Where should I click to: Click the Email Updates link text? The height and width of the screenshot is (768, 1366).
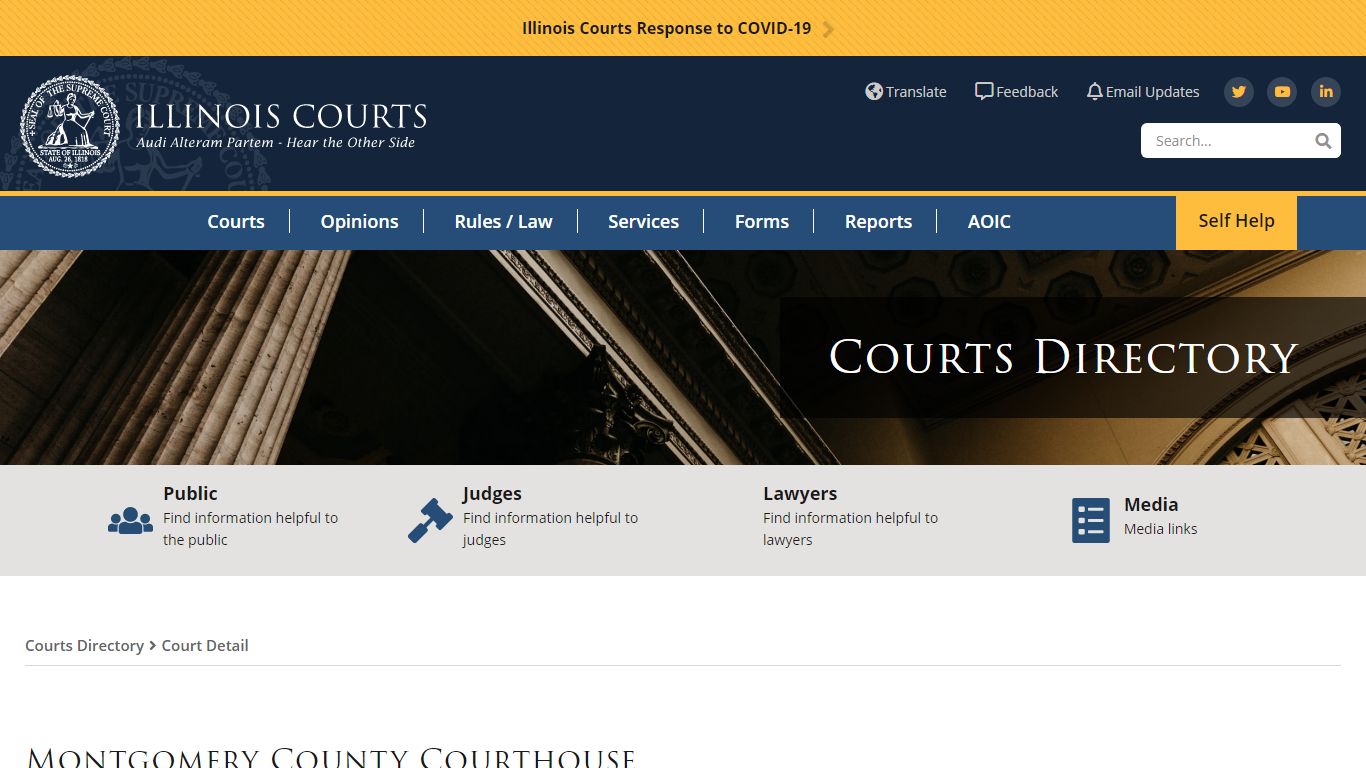tap(1152, 92)
